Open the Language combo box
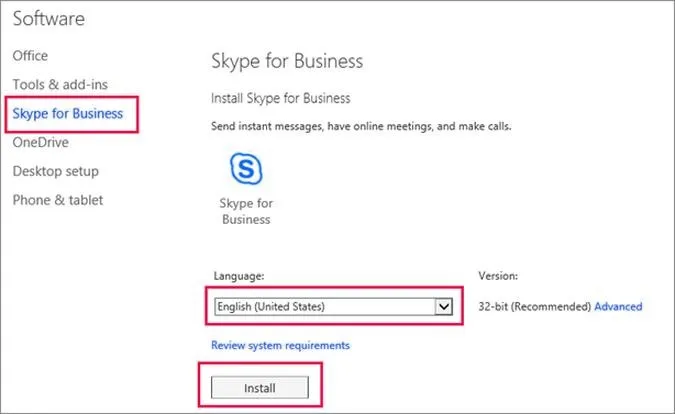This screenshot has height=414, width=675. [333, 307]
